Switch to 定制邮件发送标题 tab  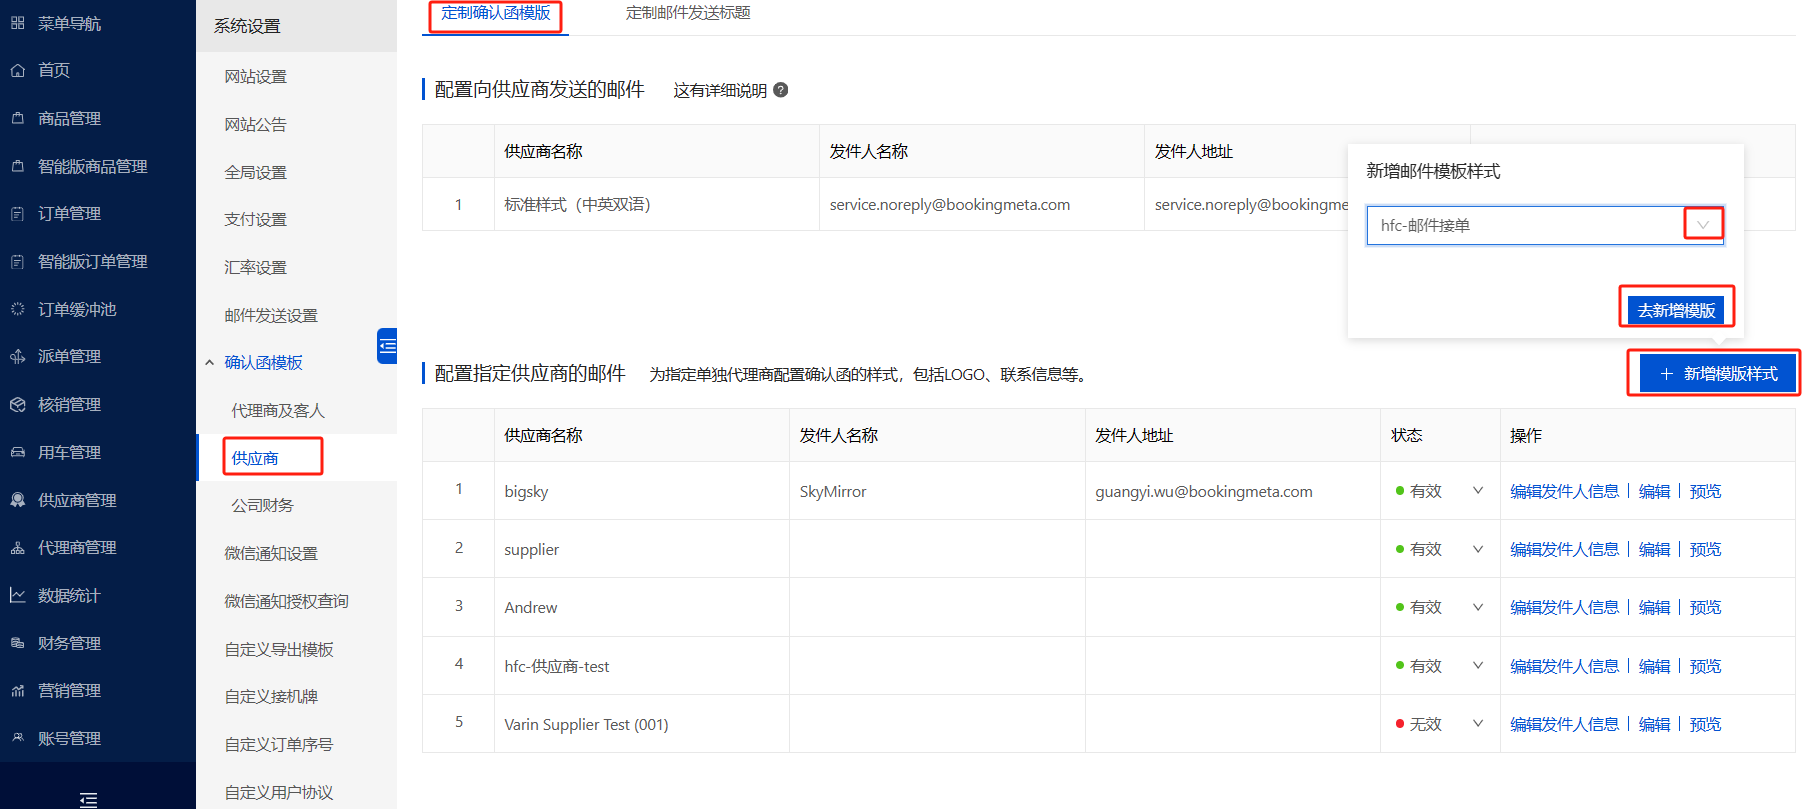point(688,13)
